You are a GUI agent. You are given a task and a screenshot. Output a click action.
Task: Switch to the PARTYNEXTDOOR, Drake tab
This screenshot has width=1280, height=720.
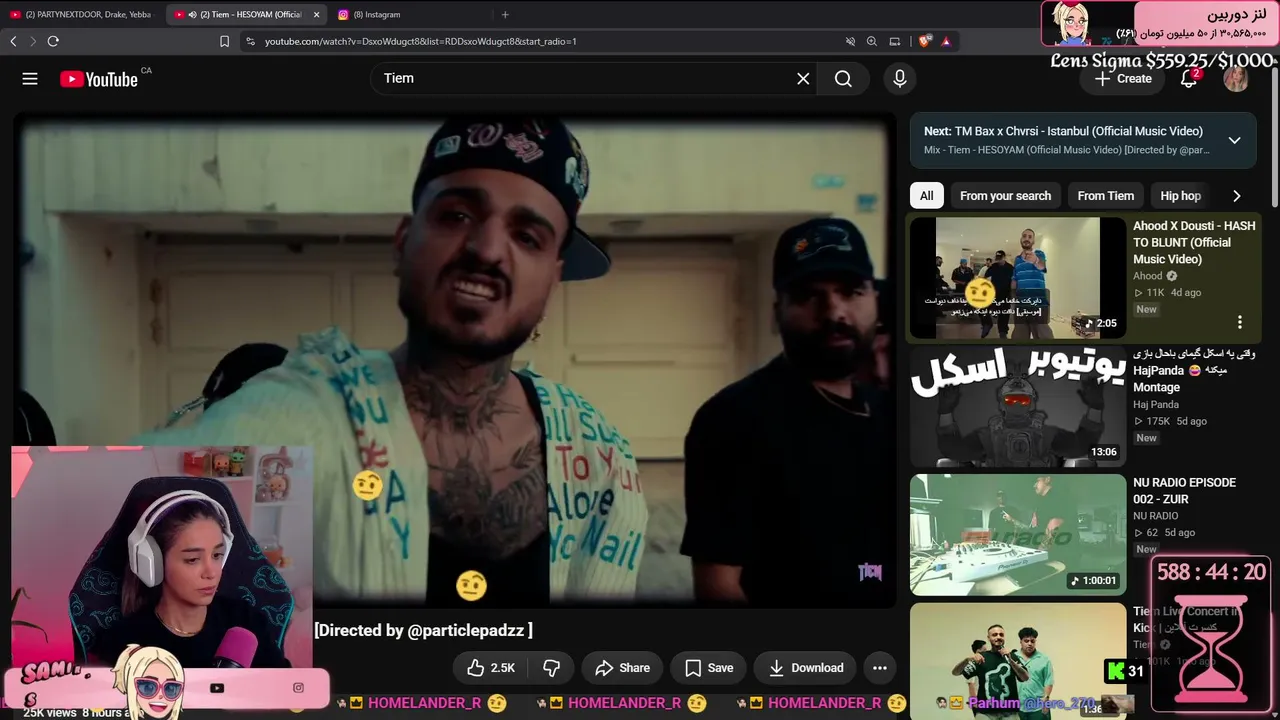(x=81, y=14)
